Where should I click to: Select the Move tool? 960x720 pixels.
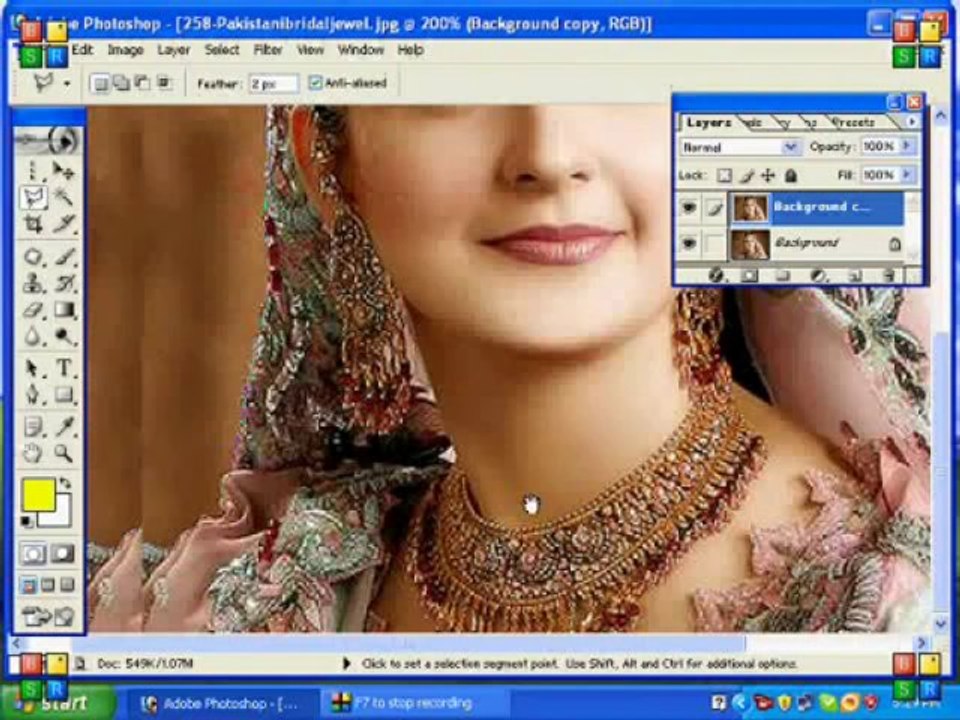[x=64, y=170]
